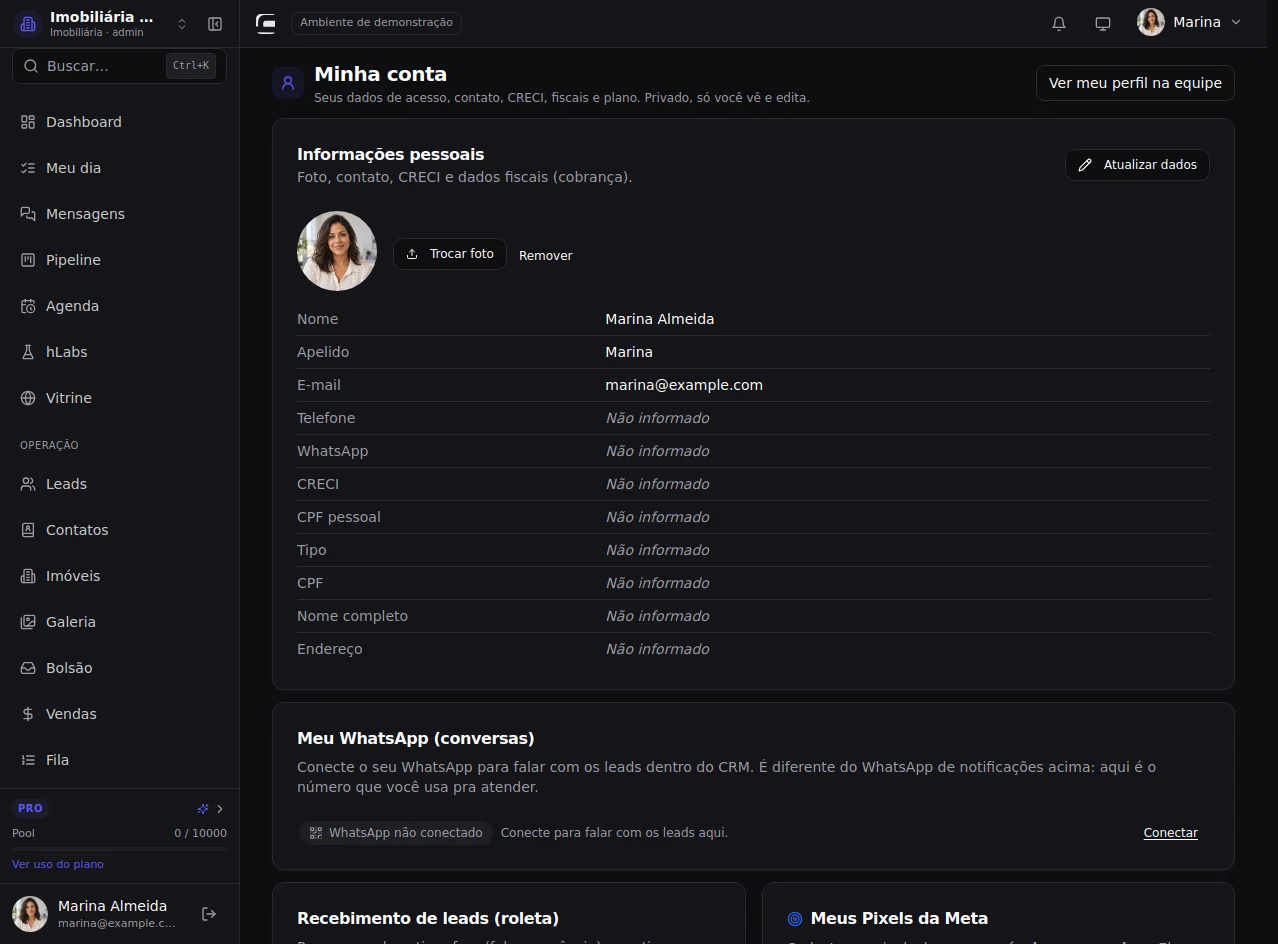Open the Pipeline page
Image resolution: width=1278 pixels, height=944 pixels.
(119, 260)
